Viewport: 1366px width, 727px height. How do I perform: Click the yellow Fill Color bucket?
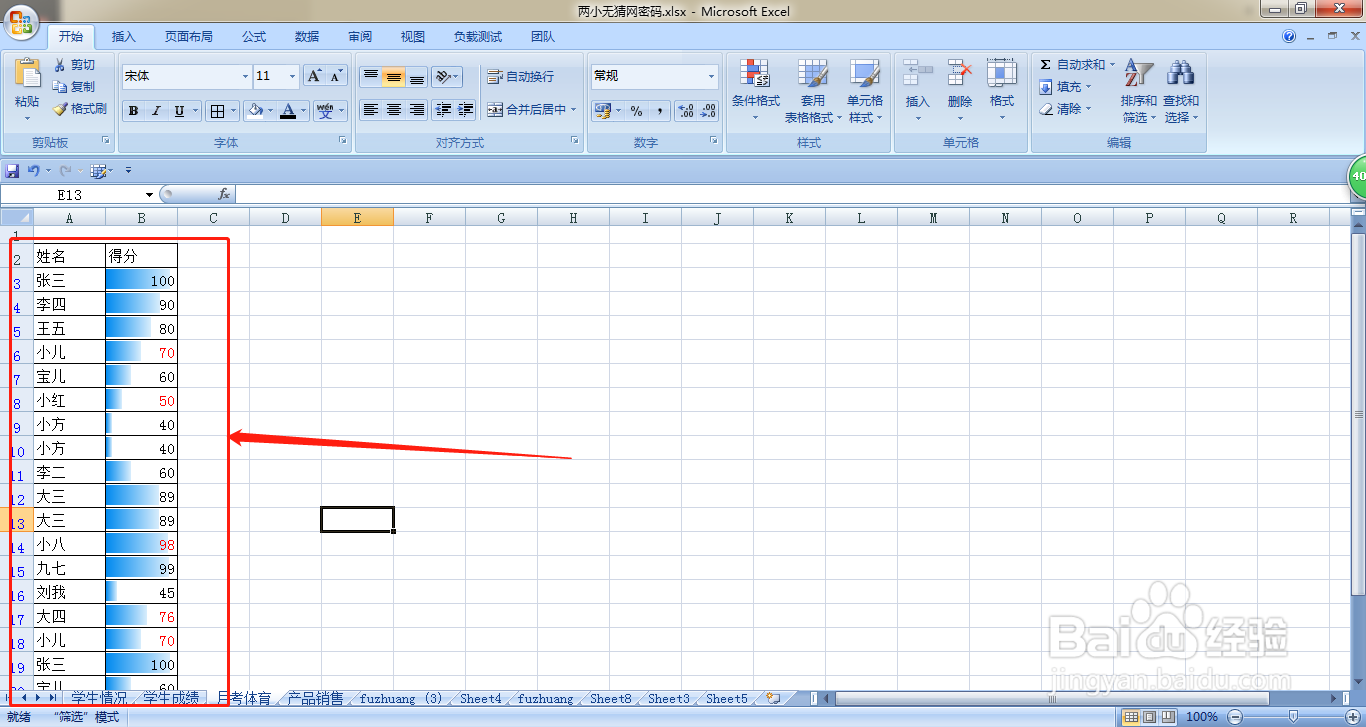click(x=255, y=111)
